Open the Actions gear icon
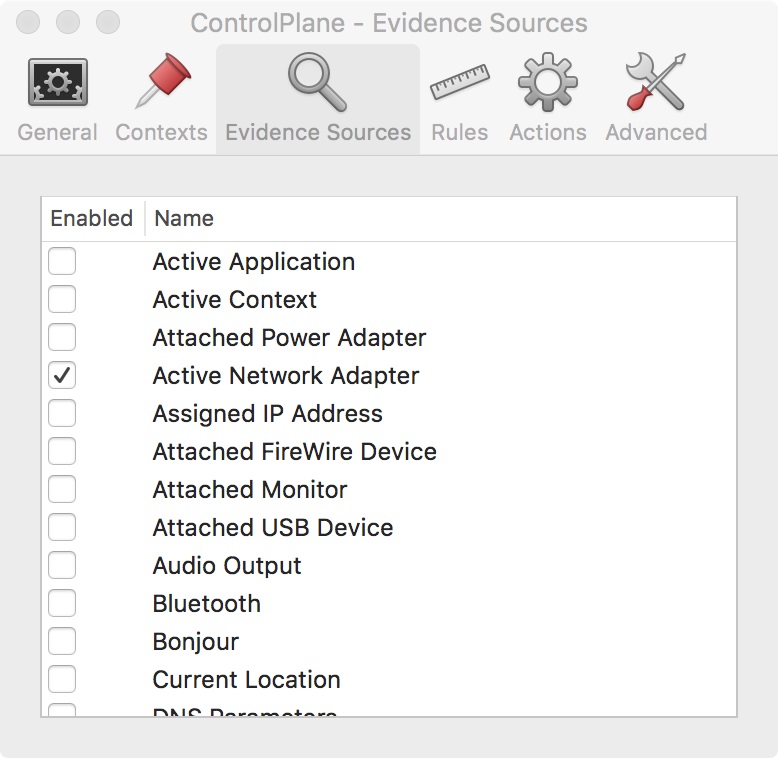 point(548,82)
